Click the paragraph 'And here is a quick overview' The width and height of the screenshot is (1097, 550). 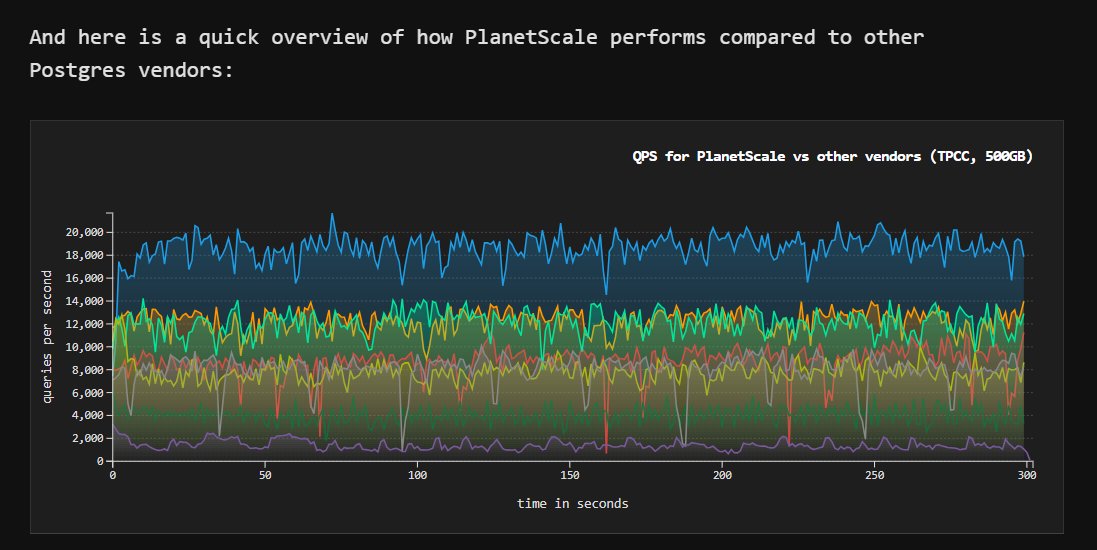[476, 53]
